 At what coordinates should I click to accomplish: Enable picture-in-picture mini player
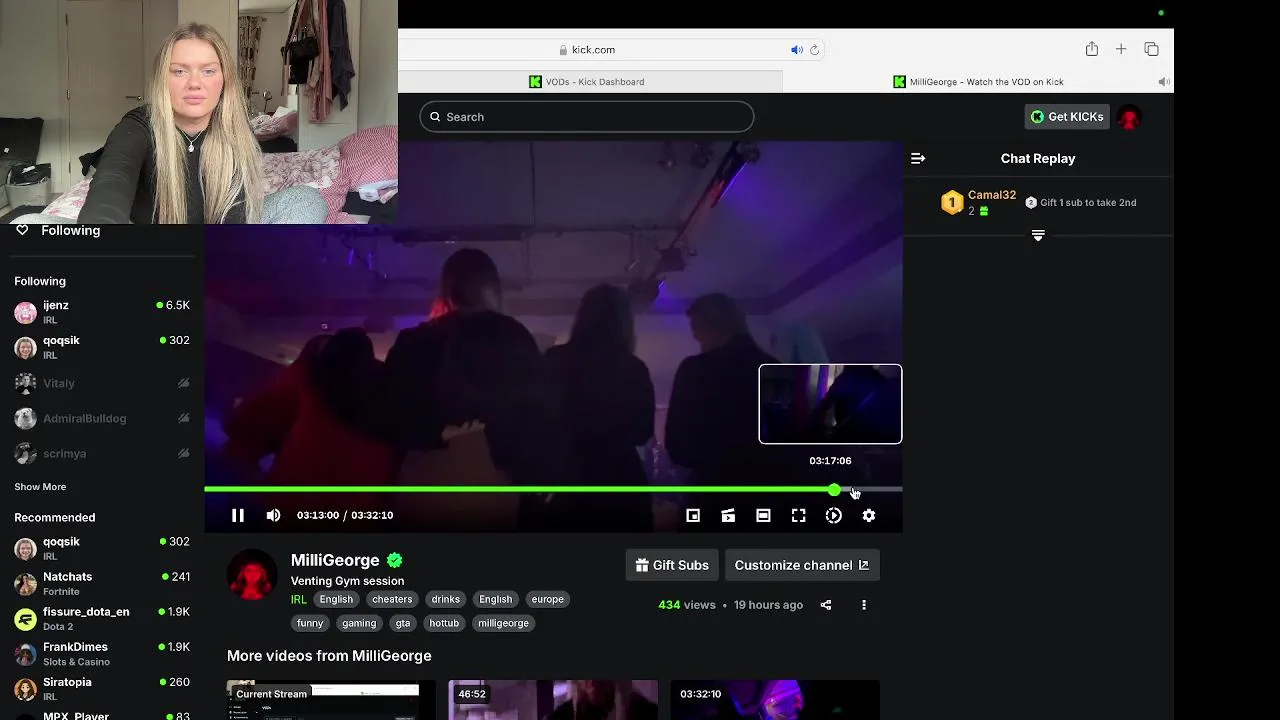(693, 515)
